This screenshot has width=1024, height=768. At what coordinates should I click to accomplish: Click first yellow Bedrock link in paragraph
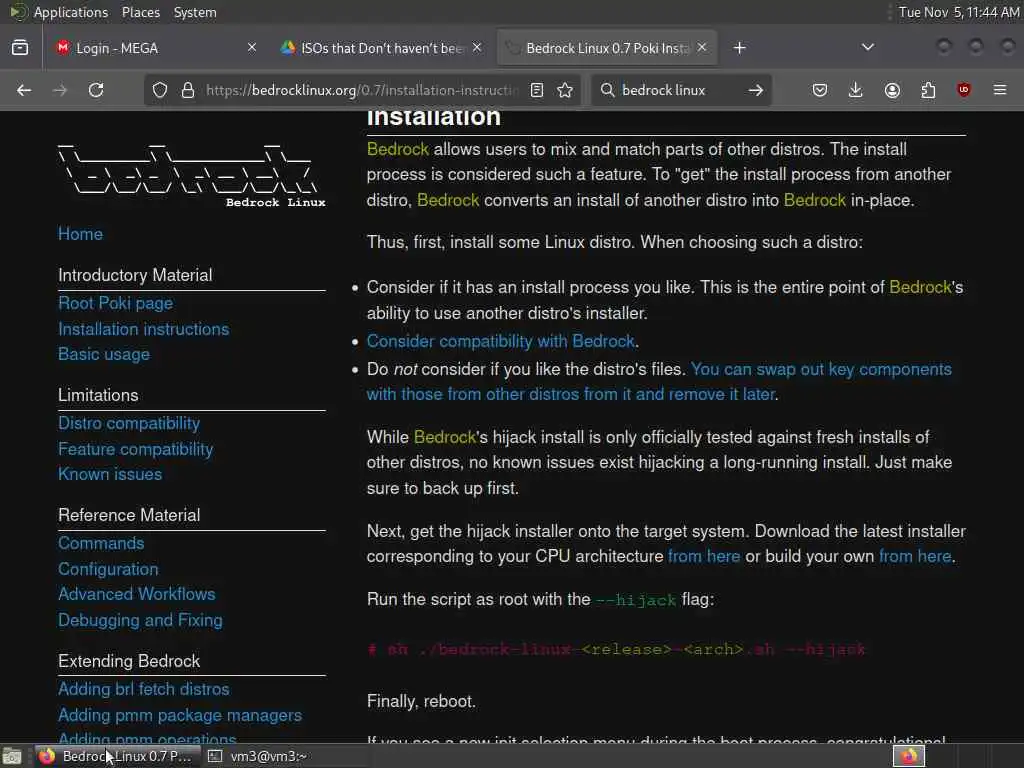point(398,149)
